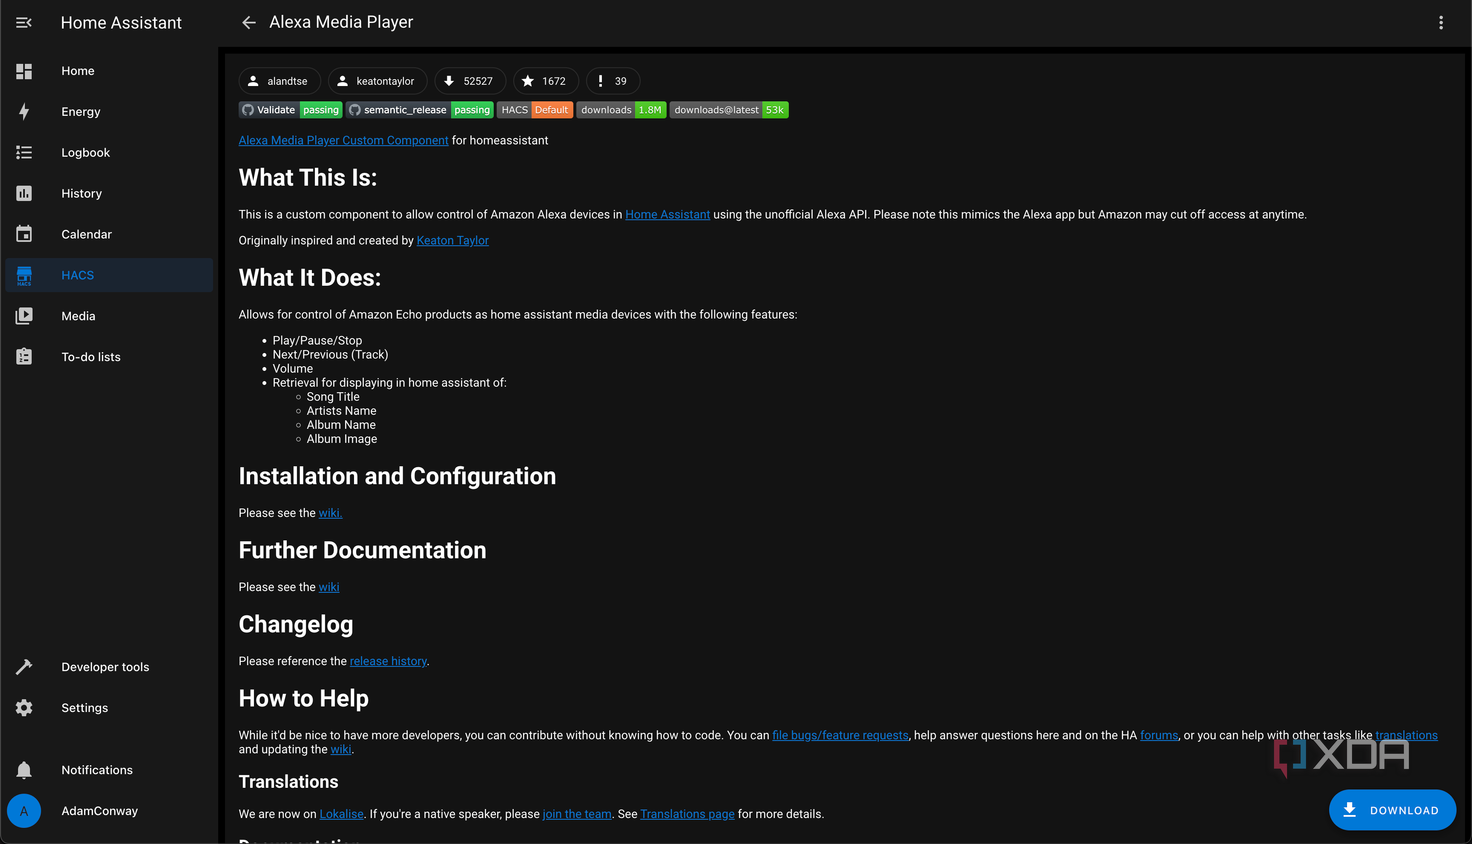Open Settings in the sidebar menu

pos(109,708)
